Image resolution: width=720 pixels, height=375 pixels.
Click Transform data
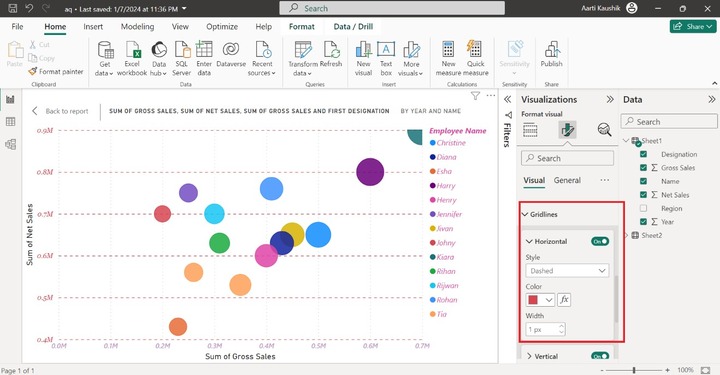coord(303,58)
